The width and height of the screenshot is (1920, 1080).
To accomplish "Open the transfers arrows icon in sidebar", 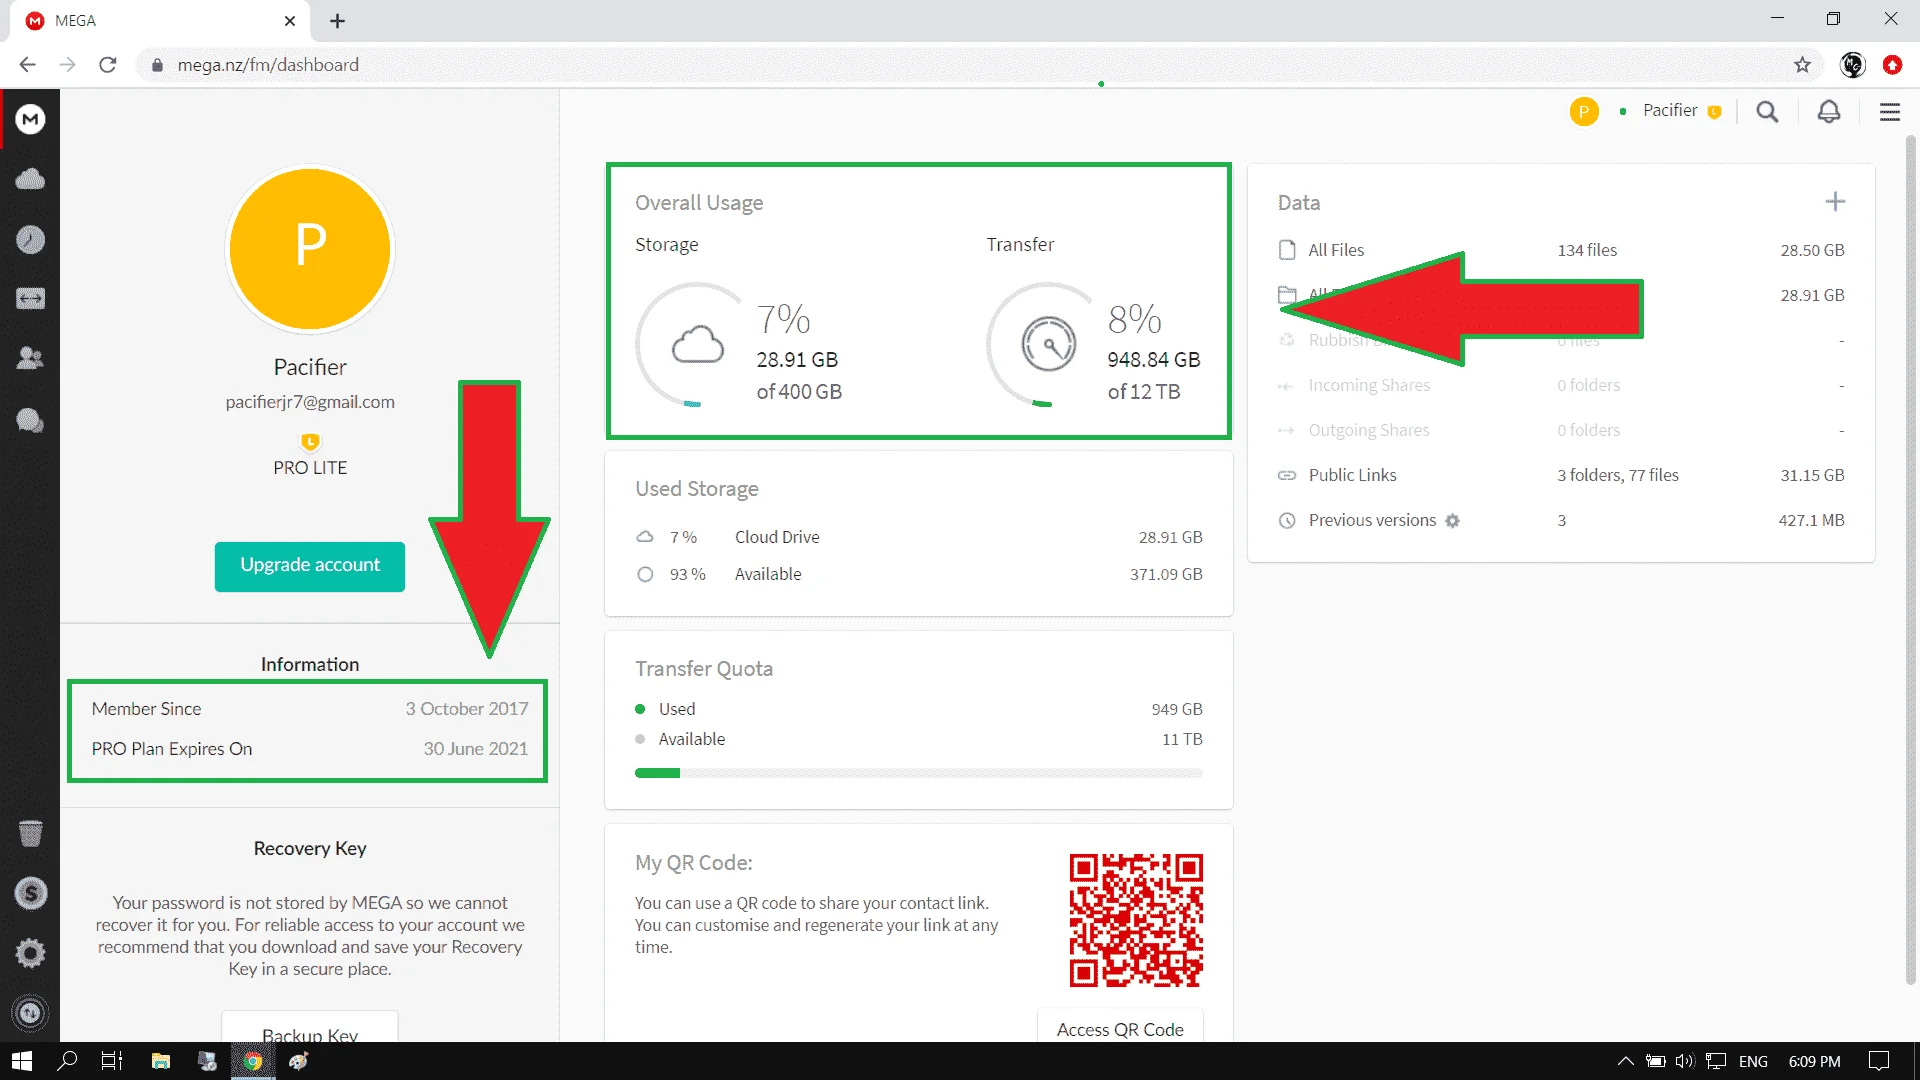I will point(30,299).
